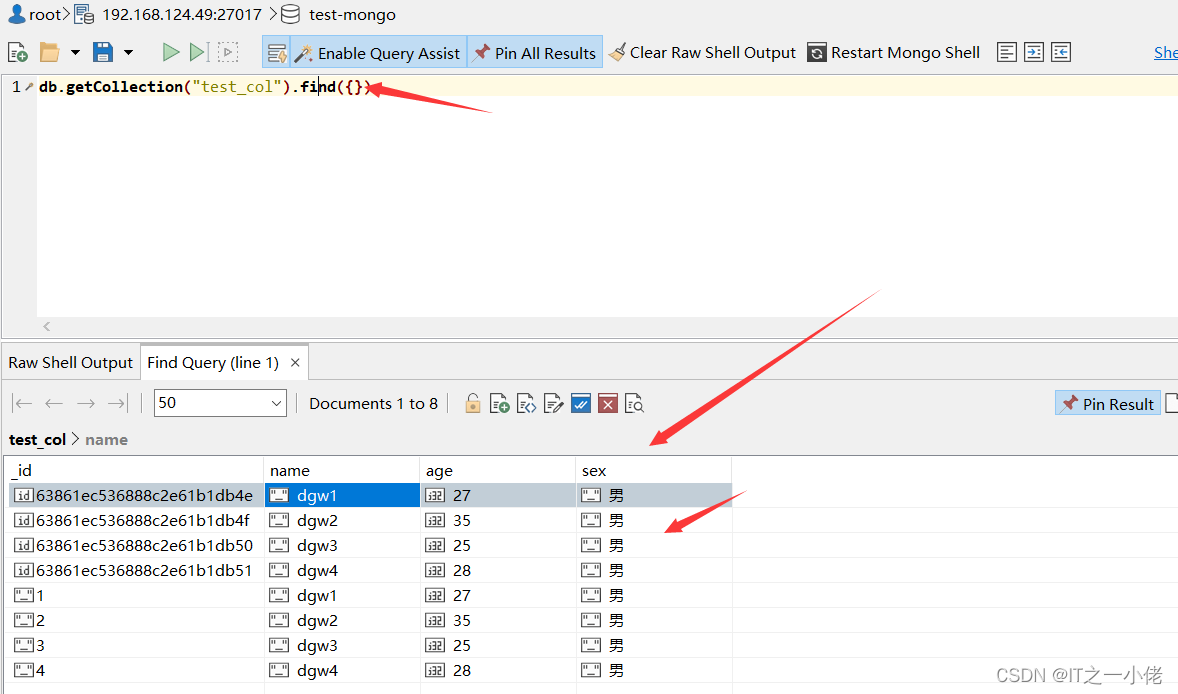Select id cell 63861ec536888c2e61b1db4e
Viewport: 1178px width, 694px height.
click(136, 496)
